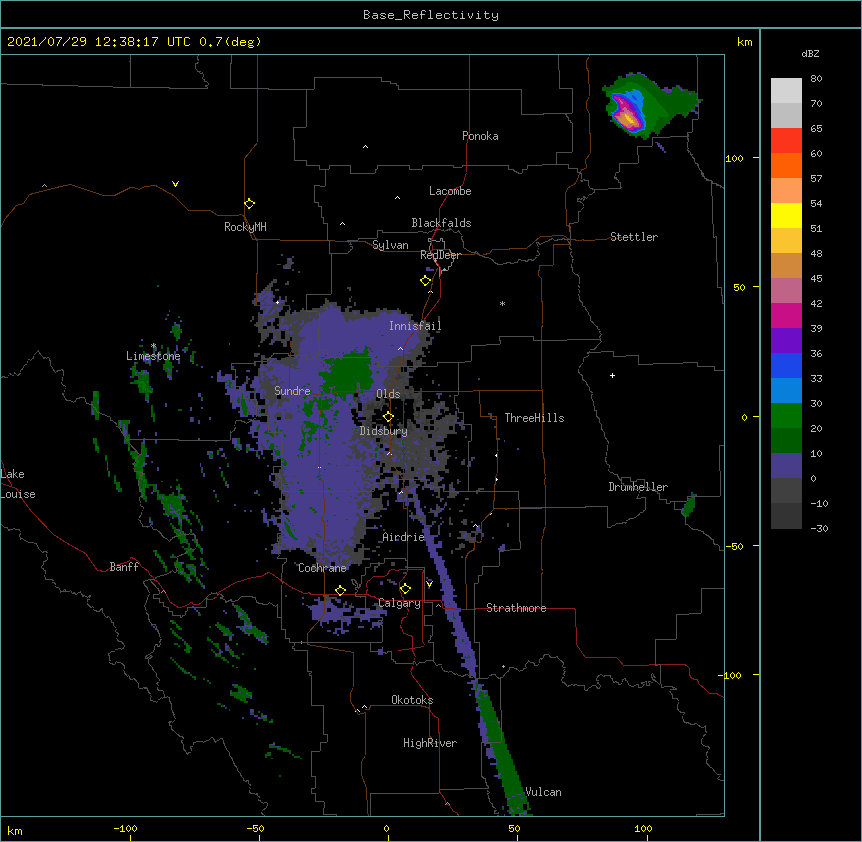Select the bright yellow legend swatch below 54
Image resolution: width=862 pixels, height=842 pixels.
pos(786,215)
